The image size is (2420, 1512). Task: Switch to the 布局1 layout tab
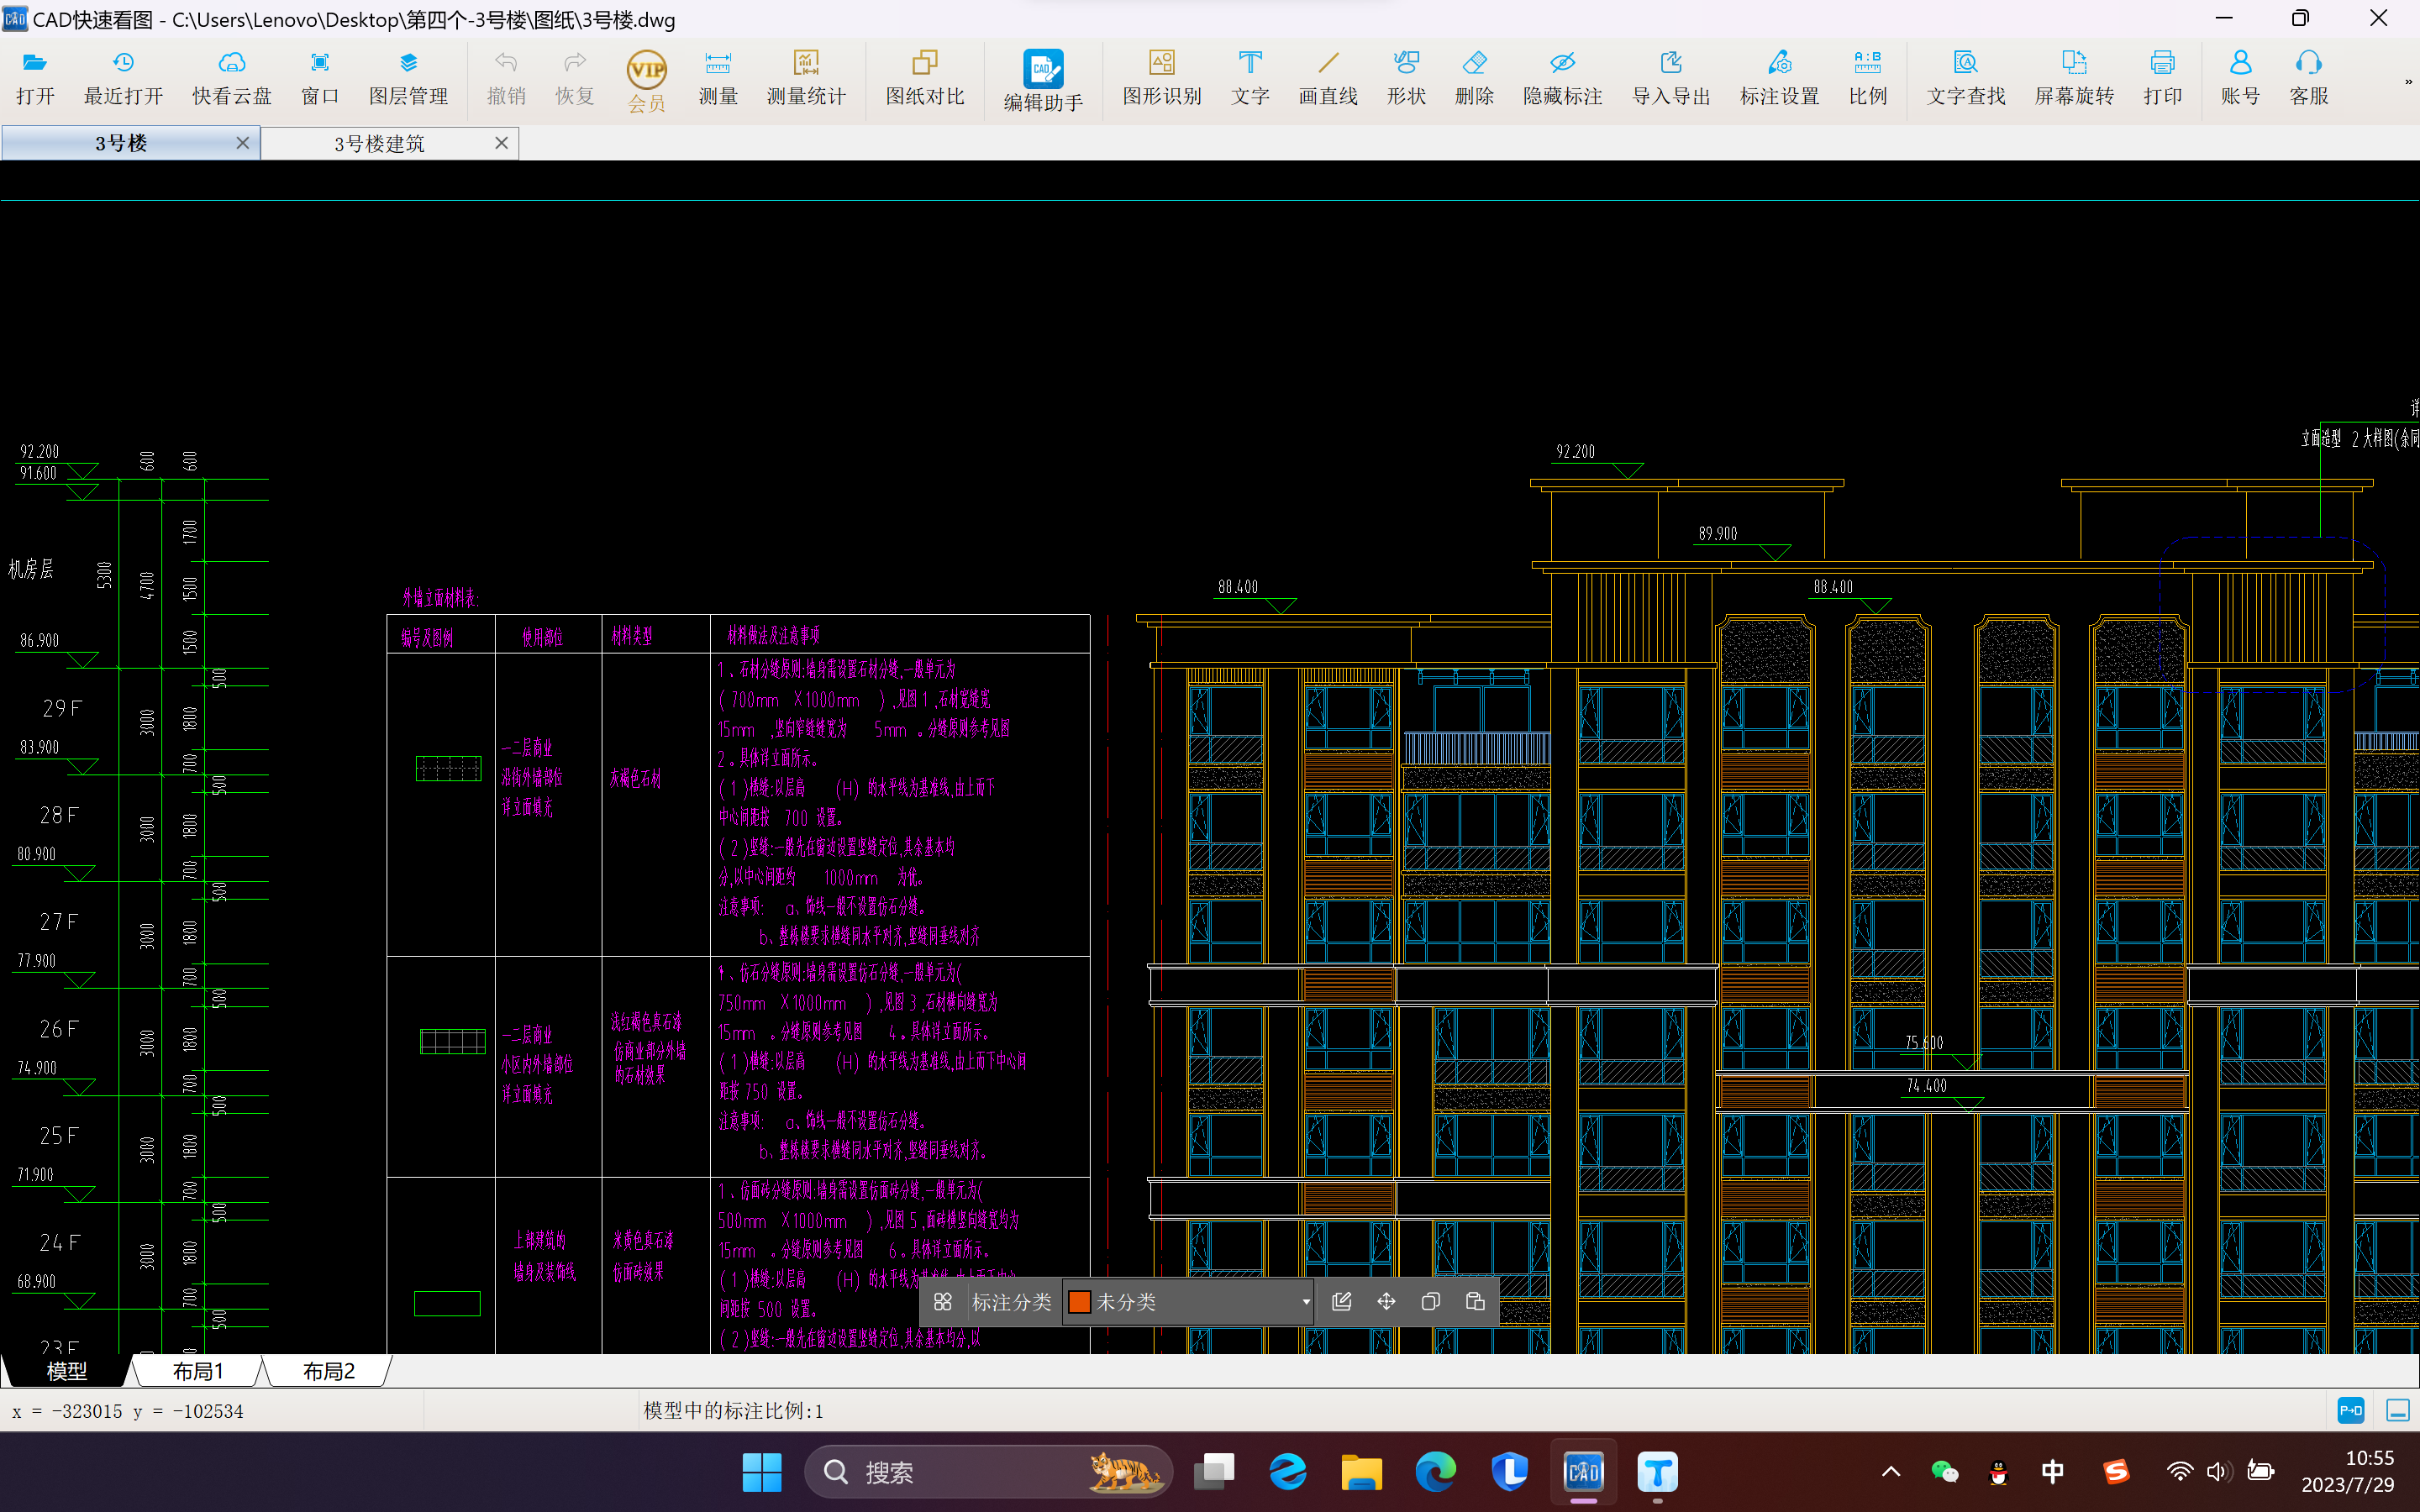[197, 1371]
